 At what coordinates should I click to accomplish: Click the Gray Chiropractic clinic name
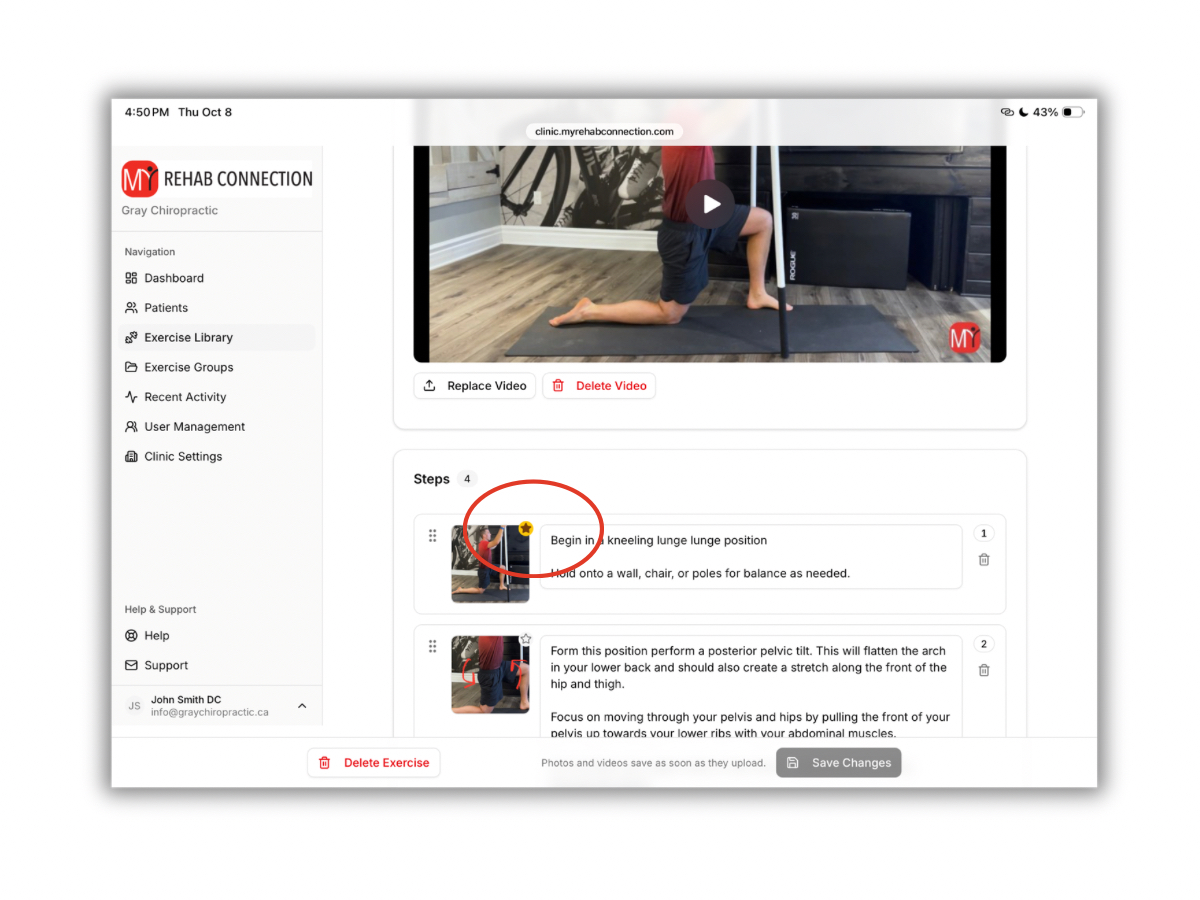coord(170,211)
